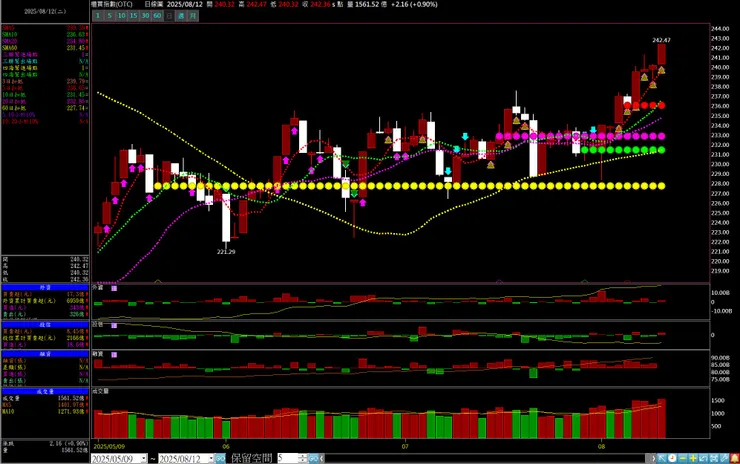
Task: Click the chart restore icon after the plus
Action: (x=703, y=458)
